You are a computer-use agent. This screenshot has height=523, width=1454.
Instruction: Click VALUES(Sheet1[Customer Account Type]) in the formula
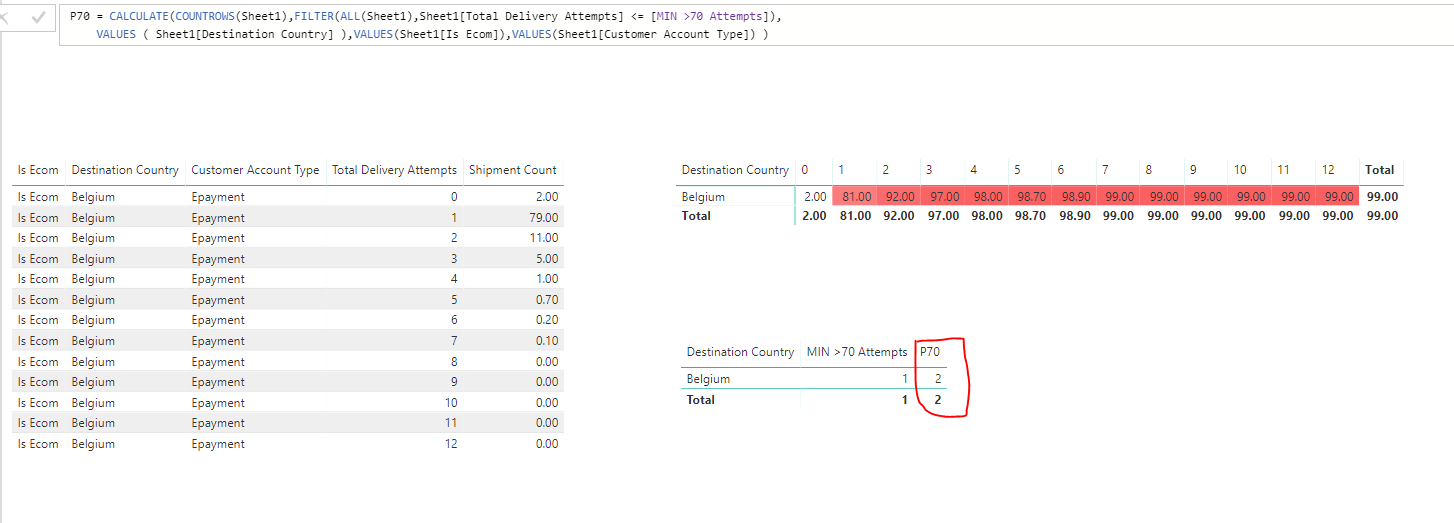636,35
